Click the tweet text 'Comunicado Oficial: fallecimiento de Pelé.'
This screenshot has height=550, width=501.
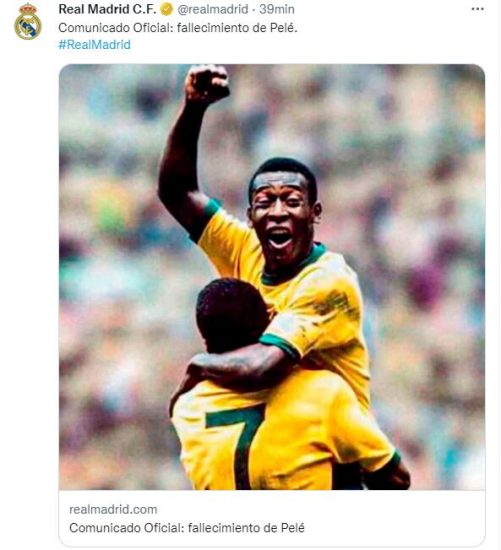pyautogui.click(x=178, y=28)
